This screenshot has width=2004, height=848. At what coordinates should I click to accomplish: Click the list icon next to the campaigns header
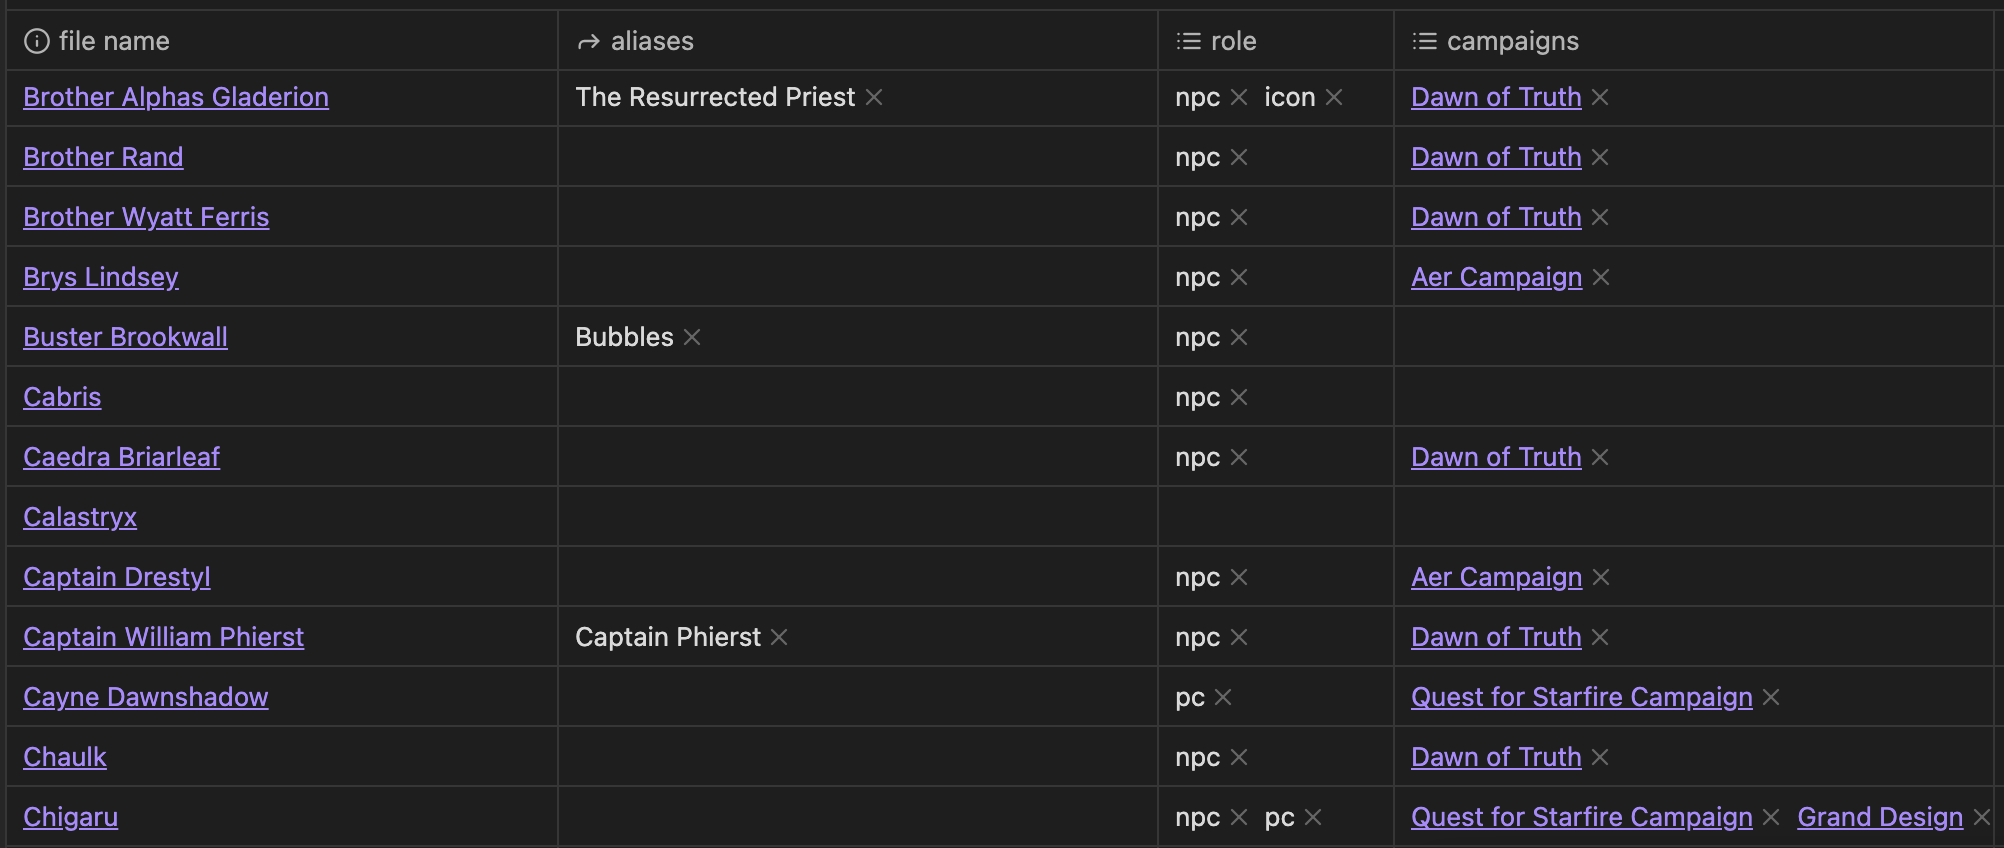[x=1423, y=41]
